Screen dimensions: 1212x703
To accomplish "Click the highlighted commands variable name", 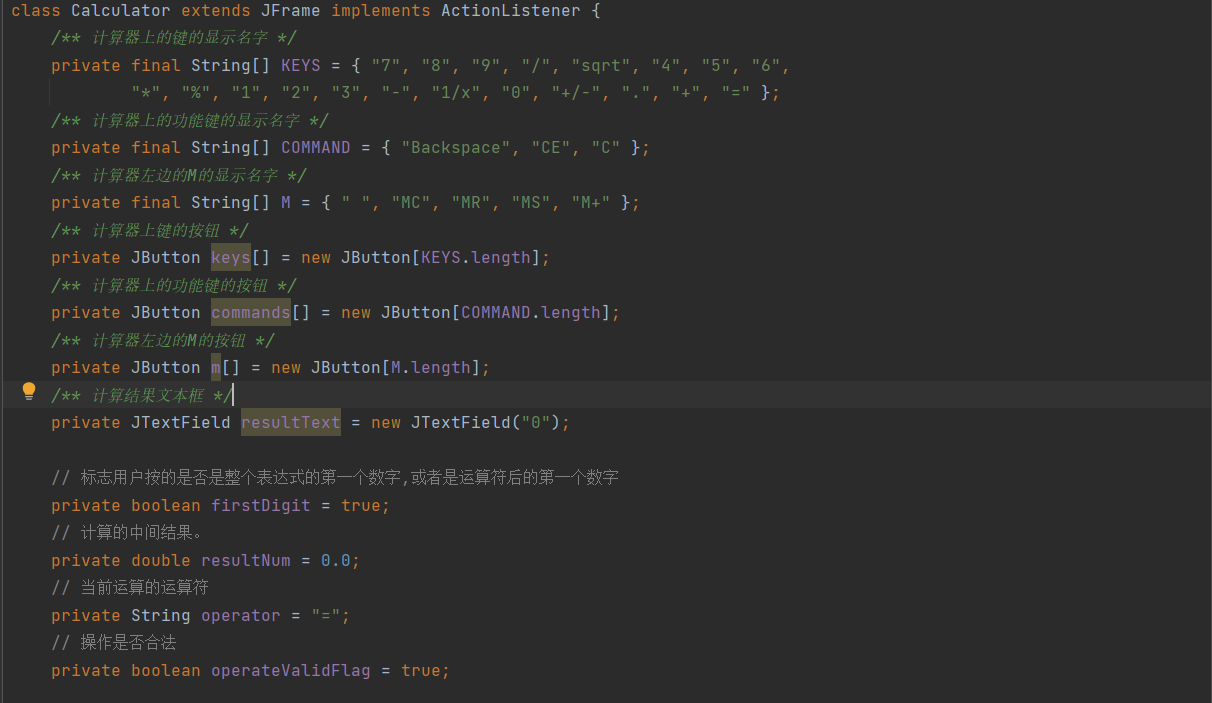I will tap(250, 313).
